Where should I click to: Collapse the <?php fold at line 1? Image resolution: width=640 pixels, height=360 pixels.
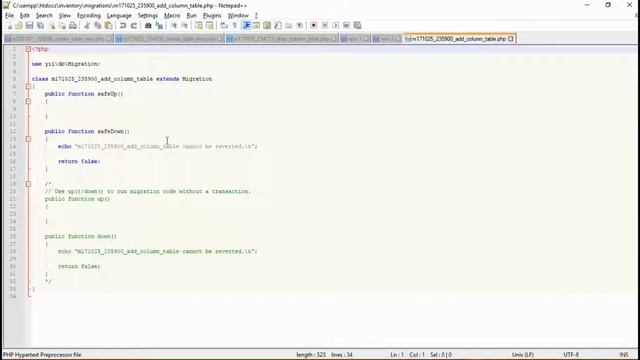click(28, 49)
